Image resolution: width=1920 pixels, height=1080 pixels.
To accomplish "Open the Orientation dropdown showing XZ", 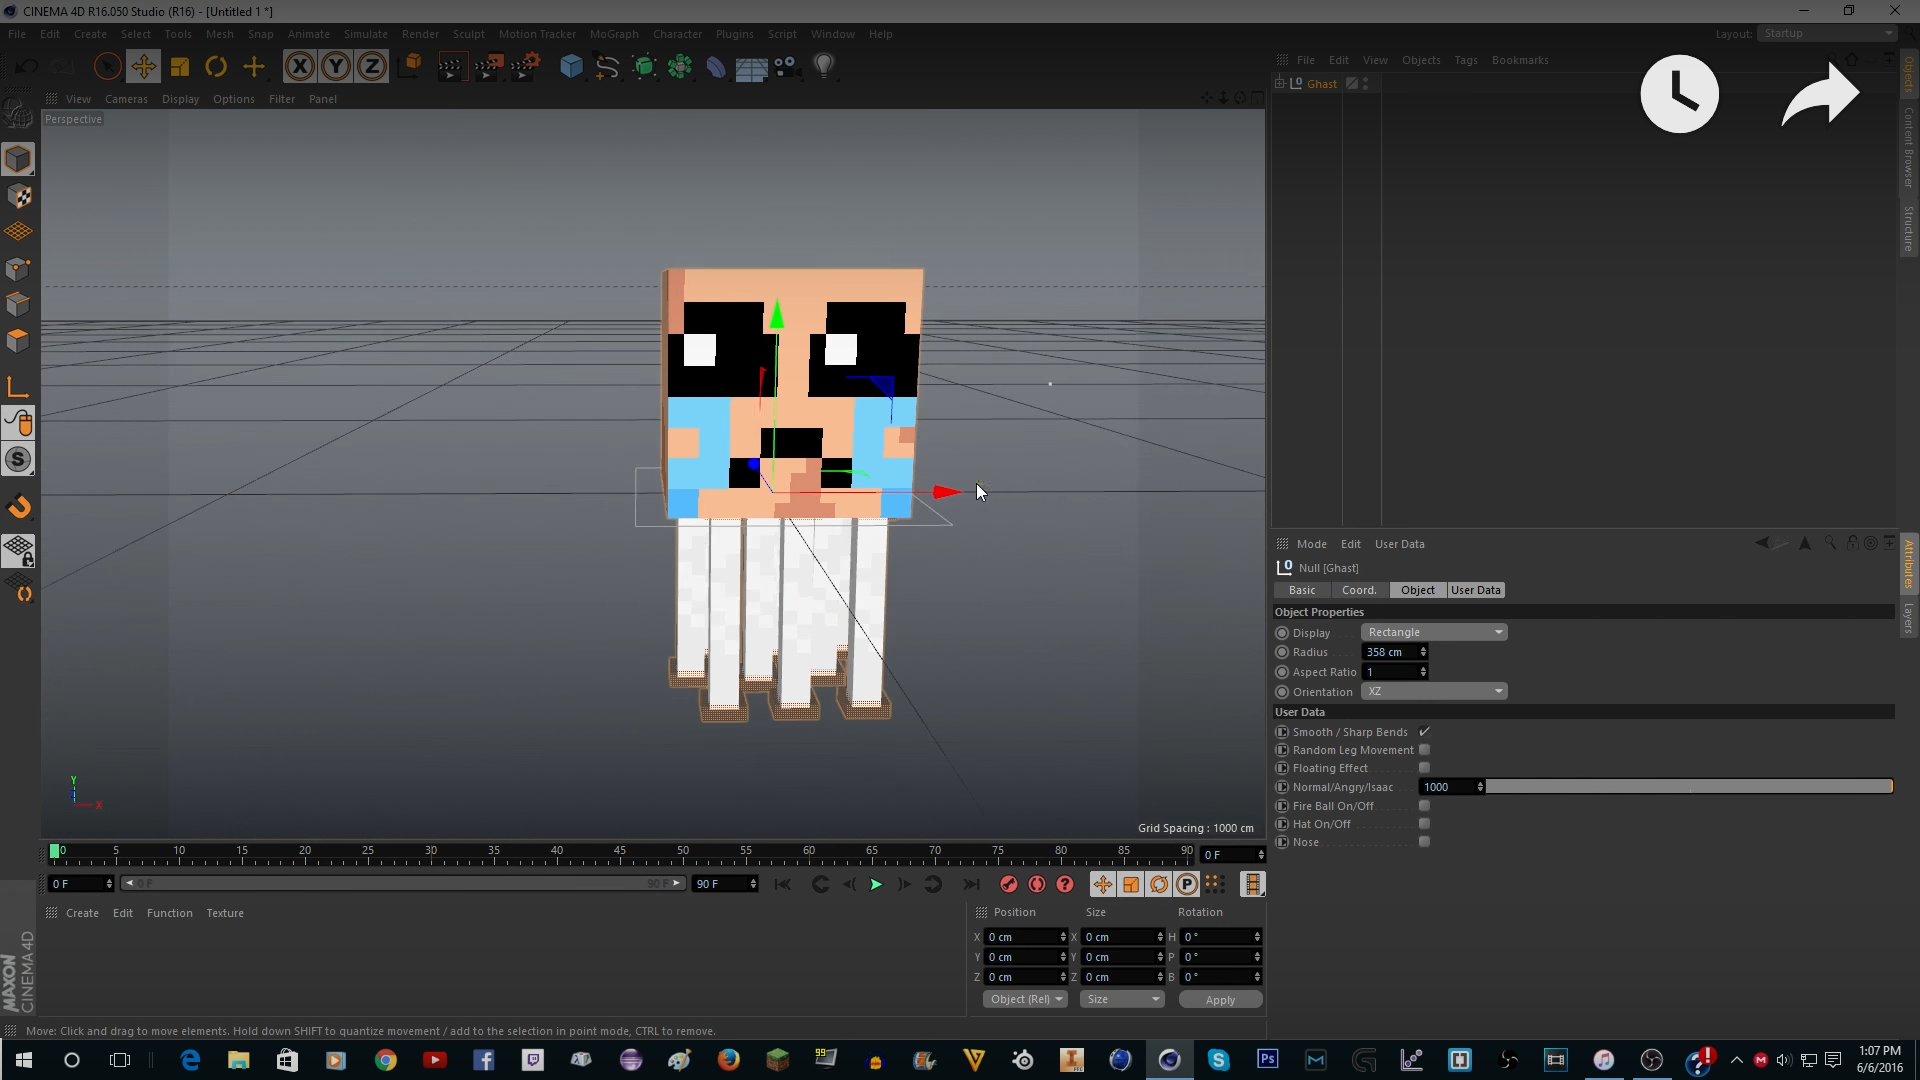I will click(1434, 691).
